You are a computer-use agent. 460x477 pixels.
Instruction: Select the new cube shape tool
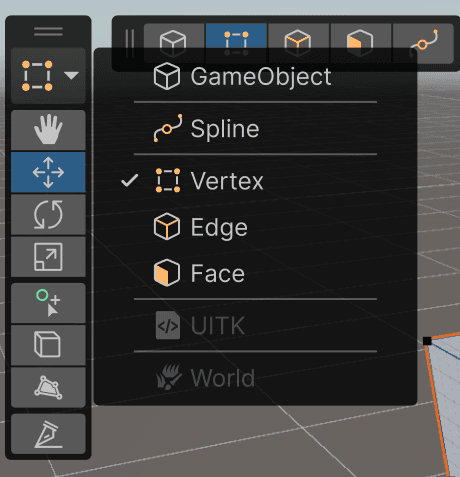48,345
